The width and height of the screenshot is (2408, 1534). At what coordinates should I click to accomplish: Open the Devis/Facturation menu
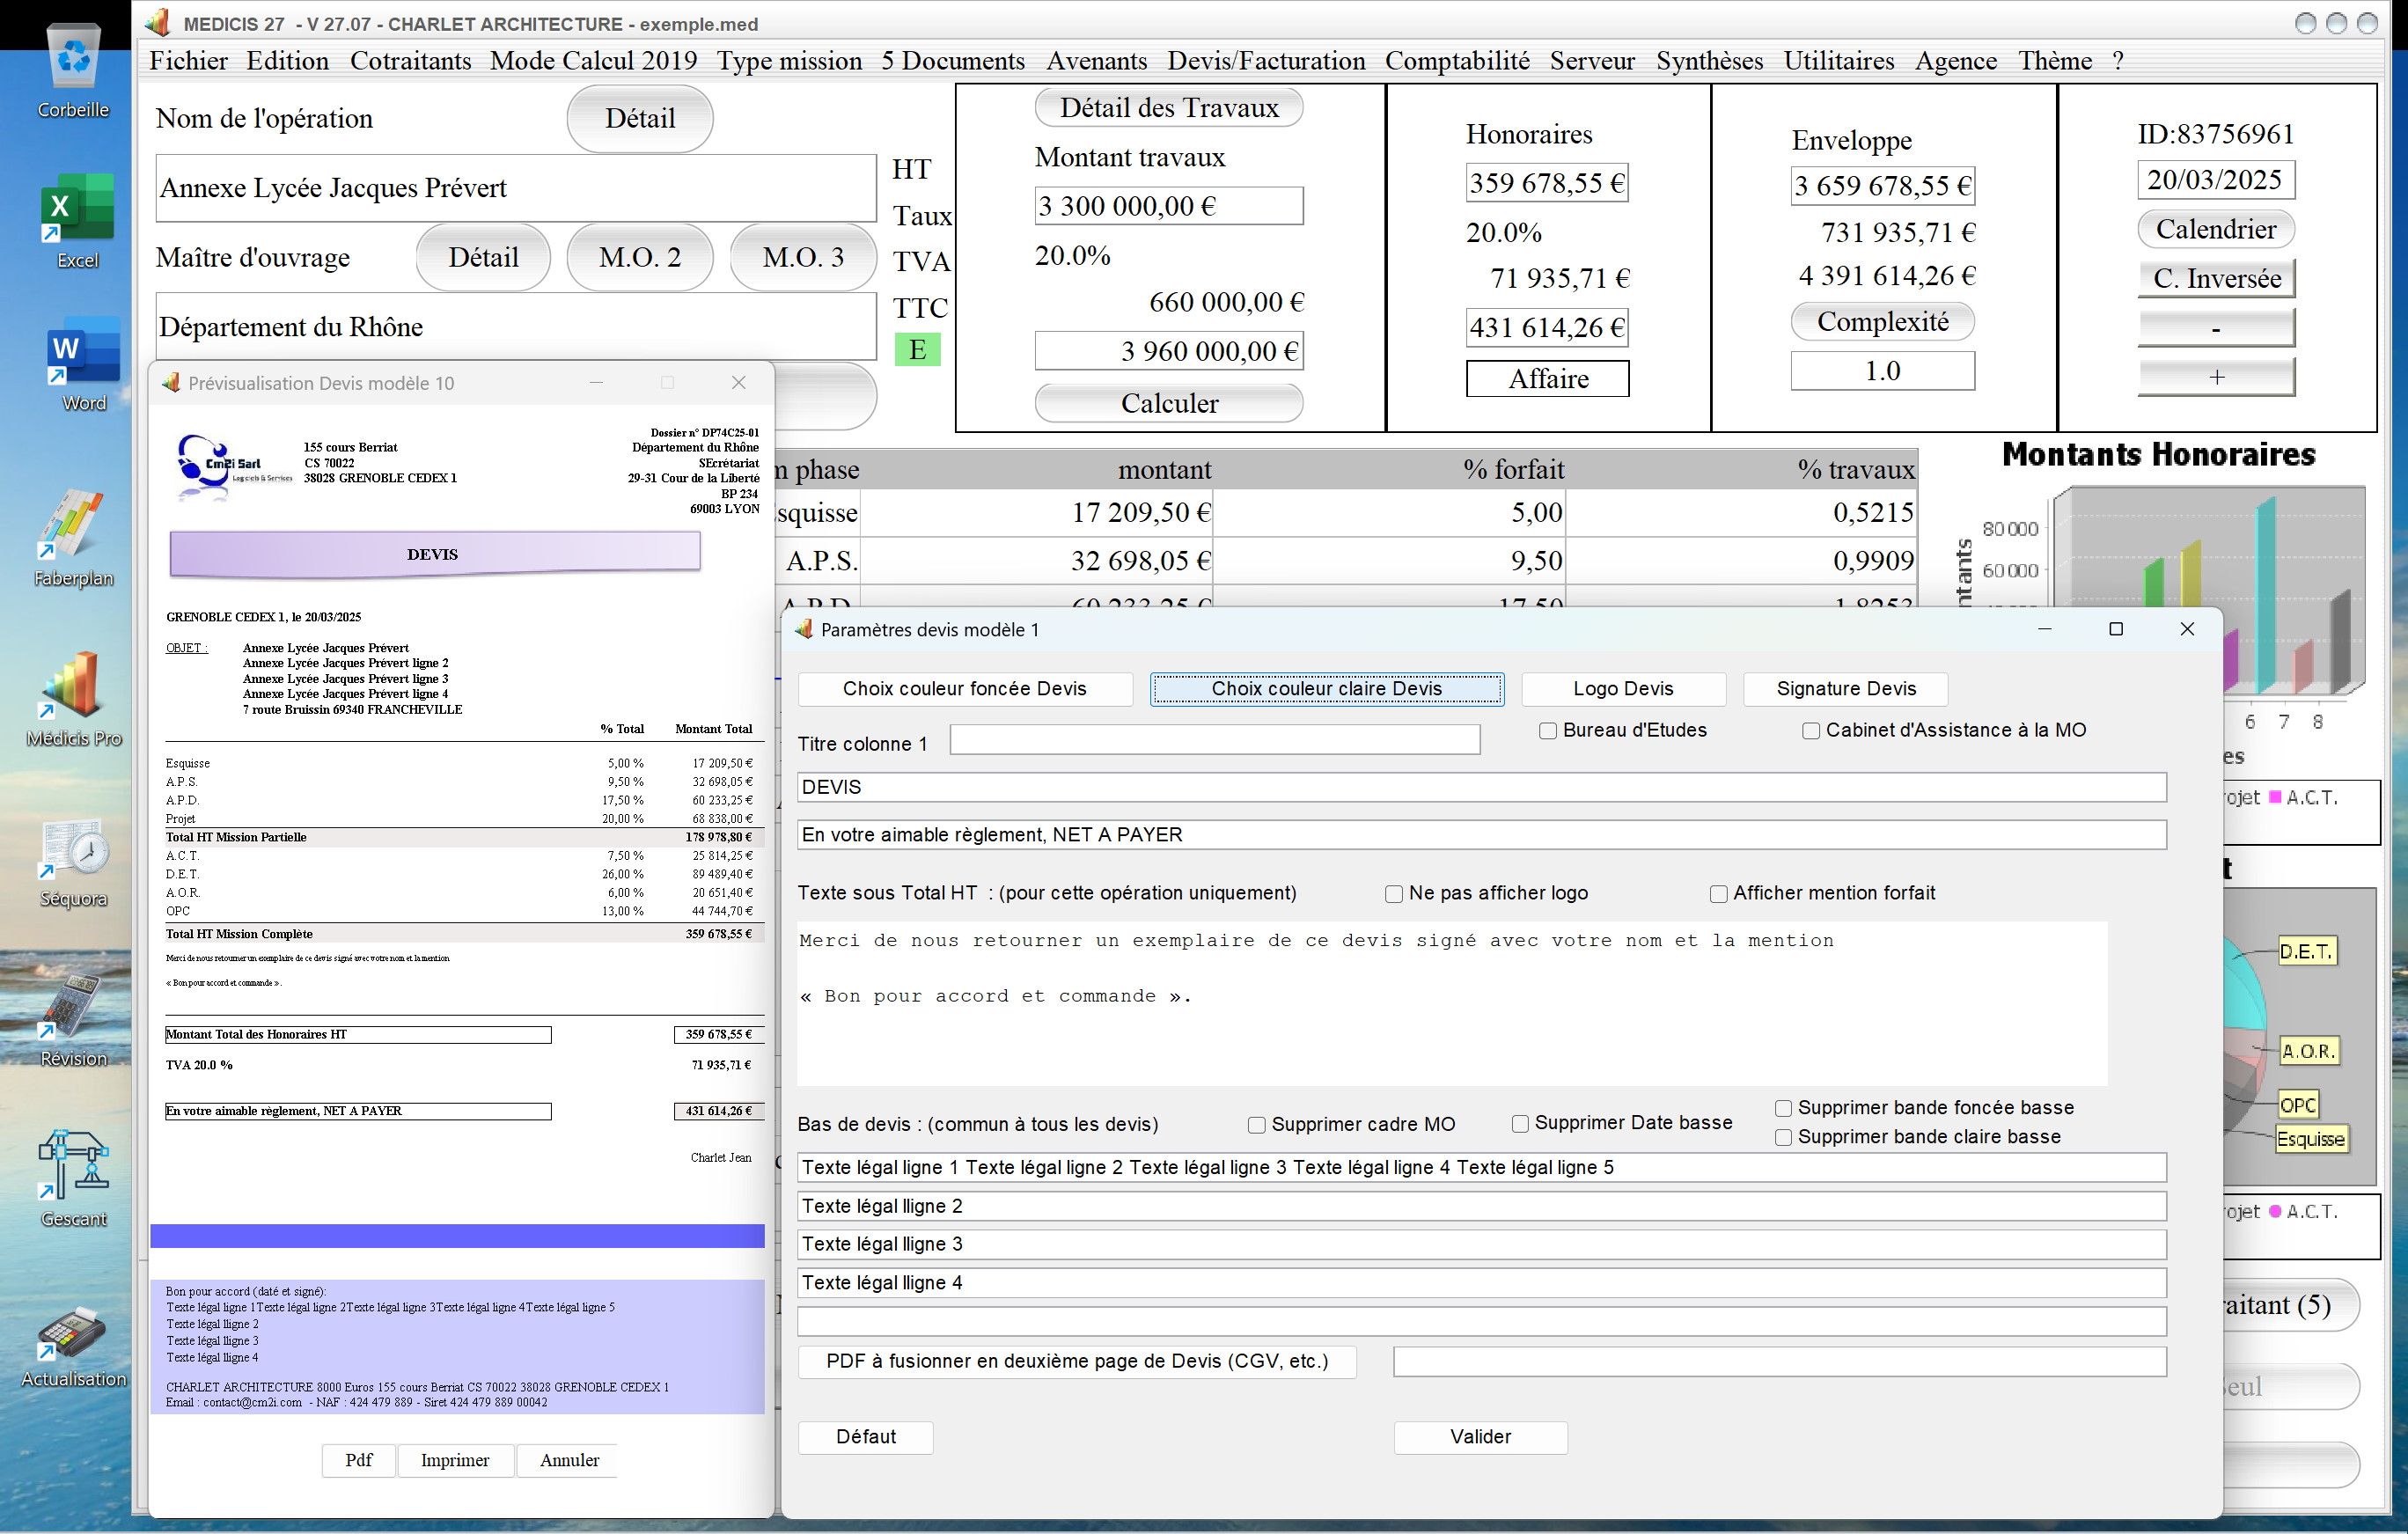pyautogui.click(x=1266, y=61)
